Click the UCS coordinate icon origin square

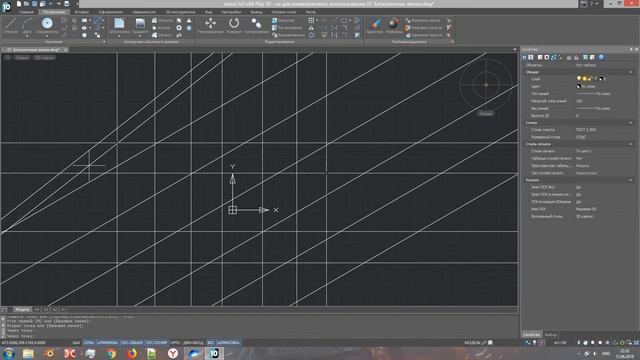(233, 210)
